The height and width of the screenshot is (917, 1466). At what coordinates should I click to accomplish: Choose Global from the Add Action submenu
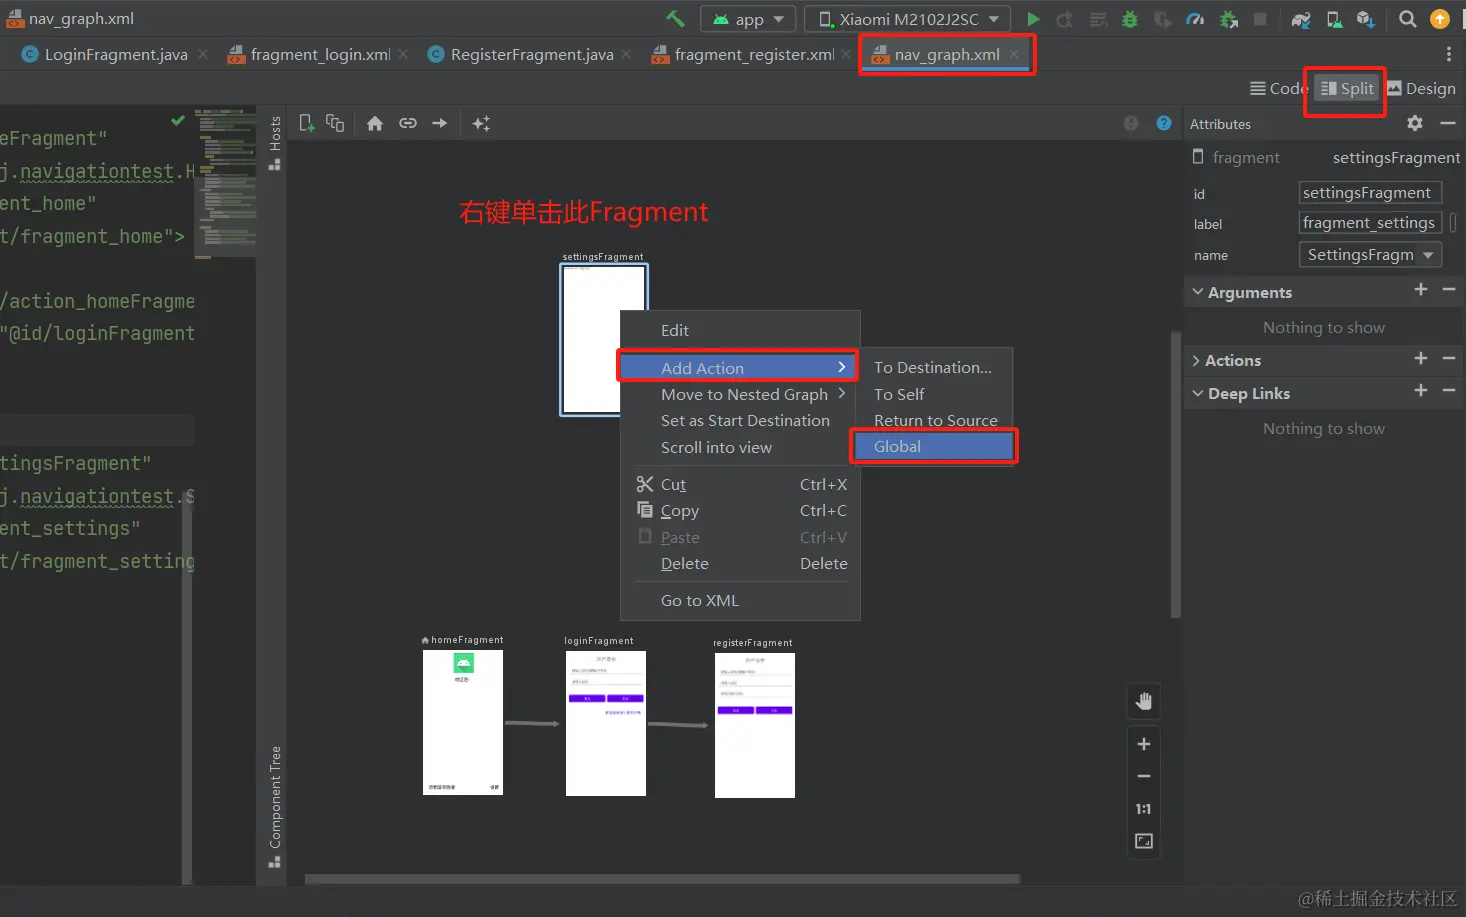click(934, 446)
